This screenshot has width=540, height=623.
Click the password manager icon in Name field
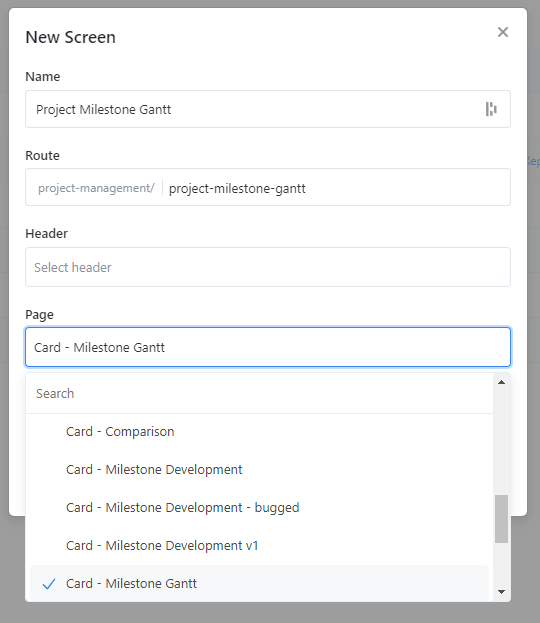[x=491, y=109]
